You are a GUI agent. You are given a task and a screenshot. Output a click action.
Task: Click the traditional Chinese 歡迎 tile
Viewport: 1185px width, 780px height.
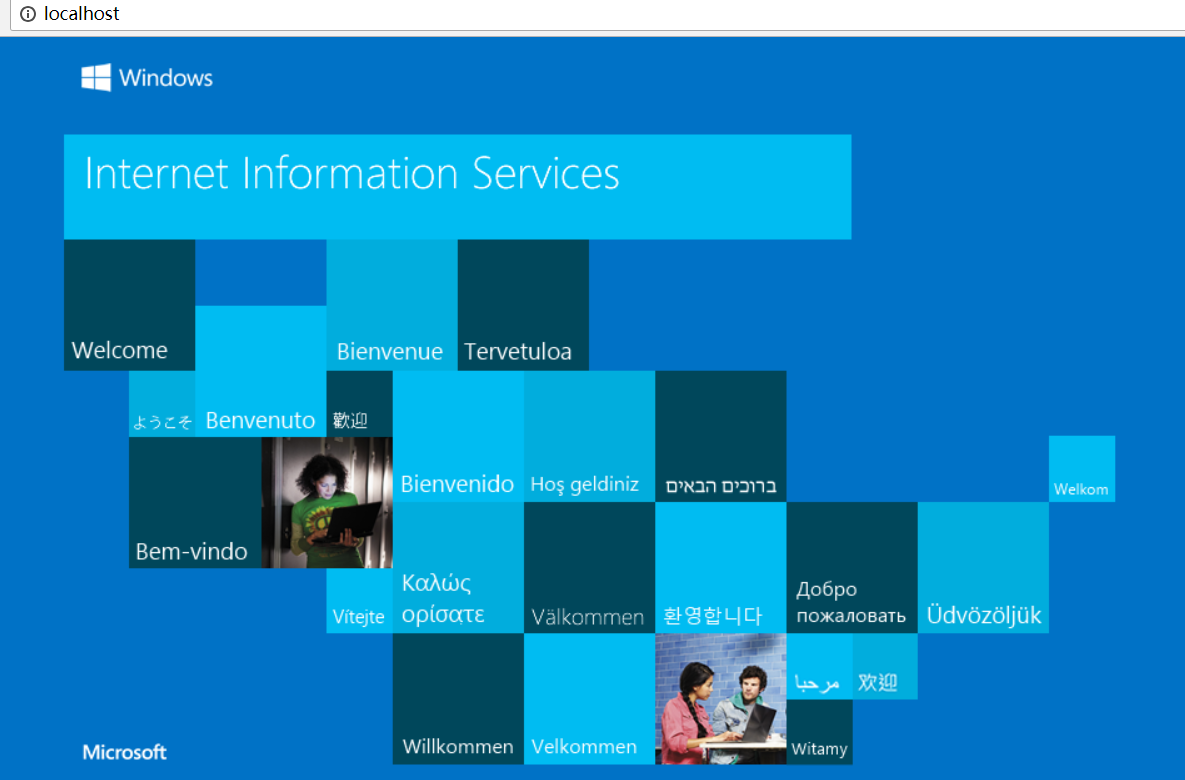tap(359, 404)
